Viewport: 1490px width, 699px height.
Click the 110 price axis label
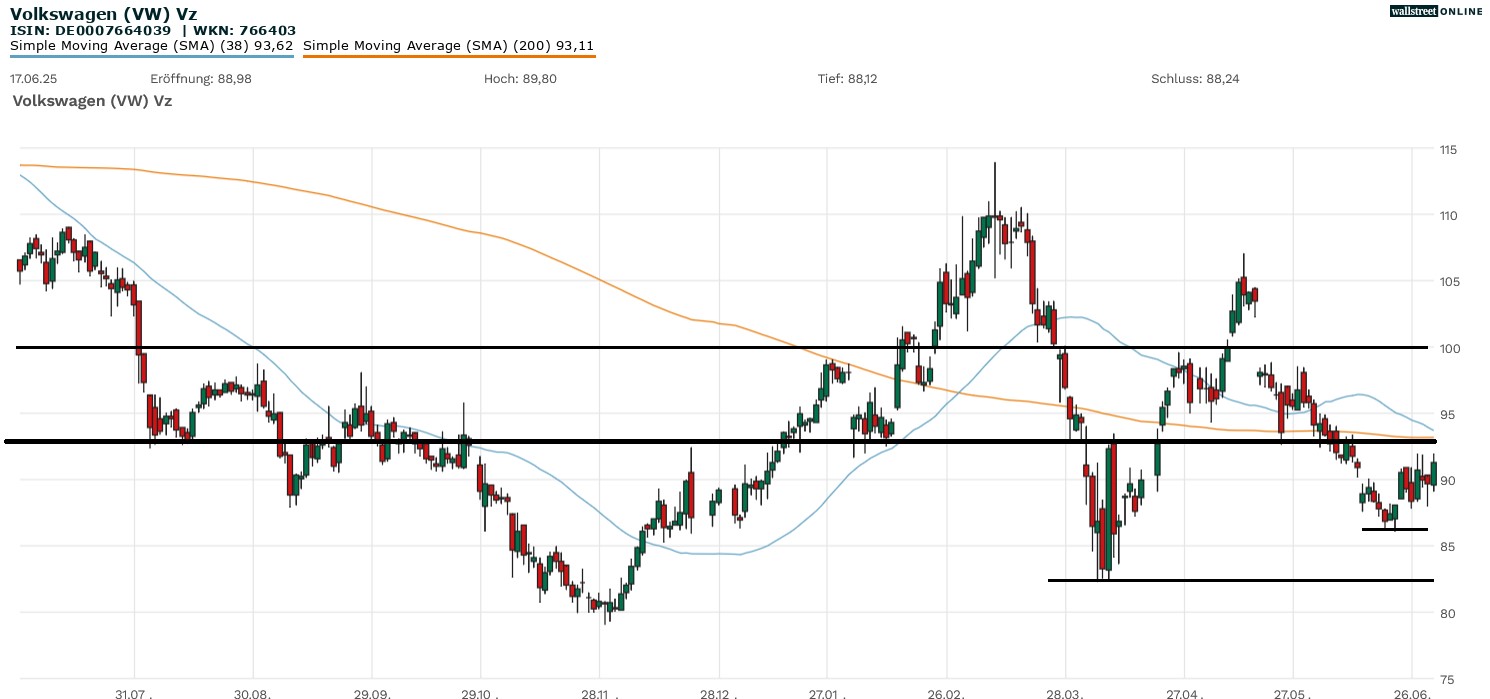1448,216
